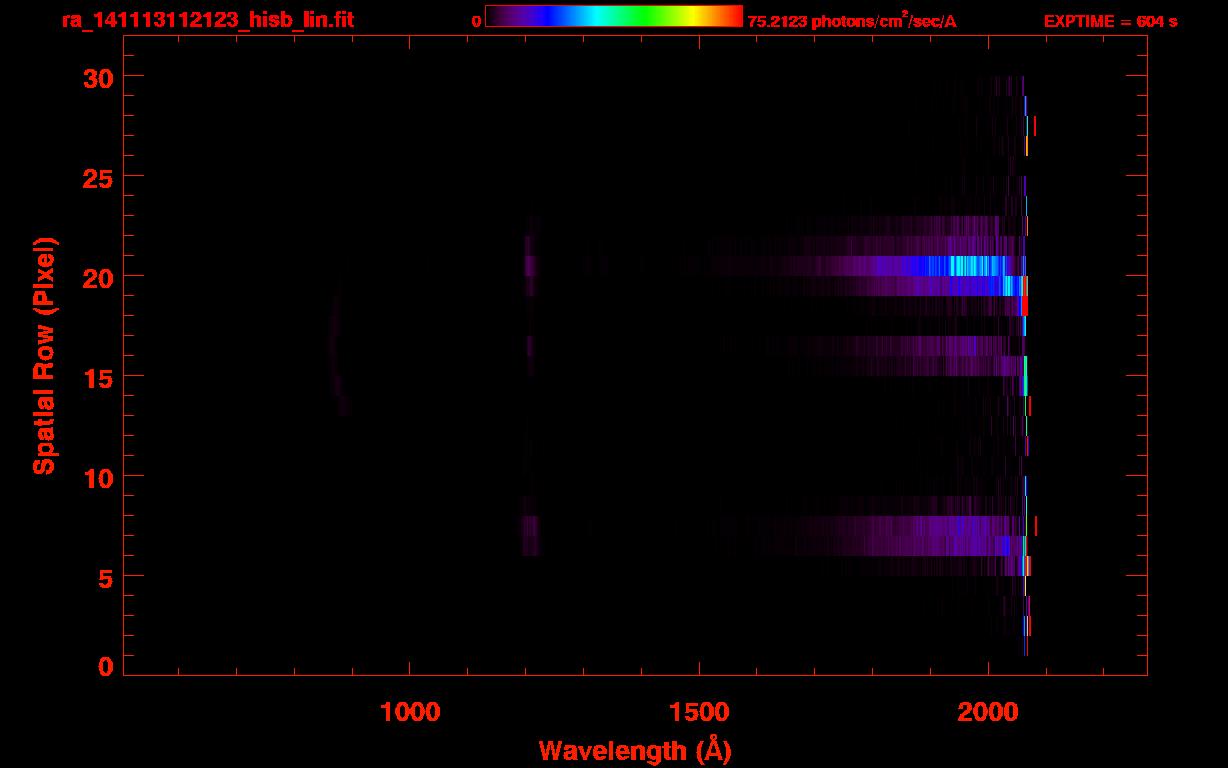Click the EXPTIME = 604 s text
The image size is (1228, 768).
(x=1110, y=22)
